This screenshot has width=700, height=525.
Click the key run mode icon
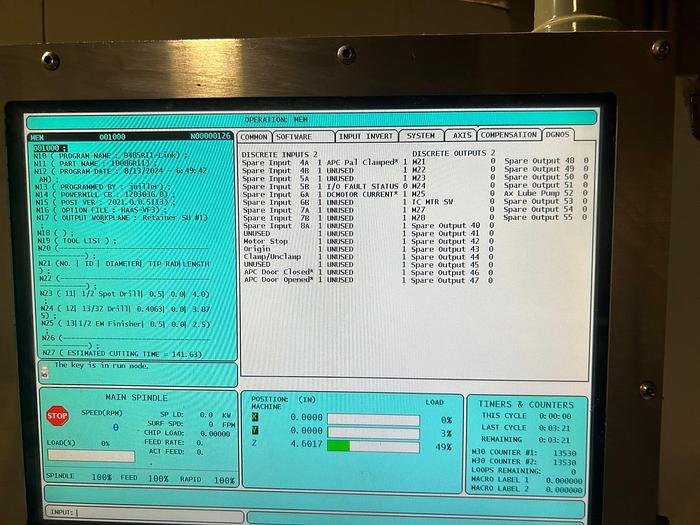pyautogui.click(x=44, y=371)
